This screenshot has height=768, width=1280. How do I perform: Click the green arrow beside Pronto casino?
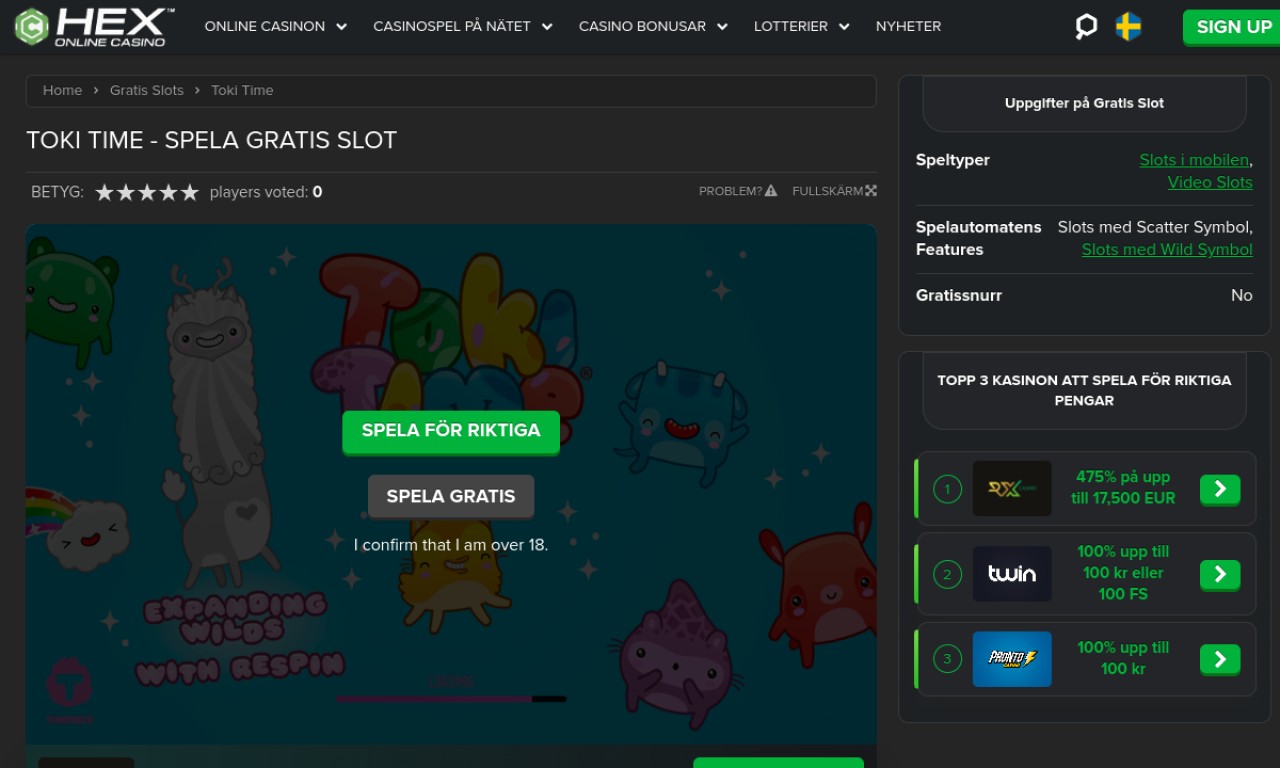click(1220, 659)
